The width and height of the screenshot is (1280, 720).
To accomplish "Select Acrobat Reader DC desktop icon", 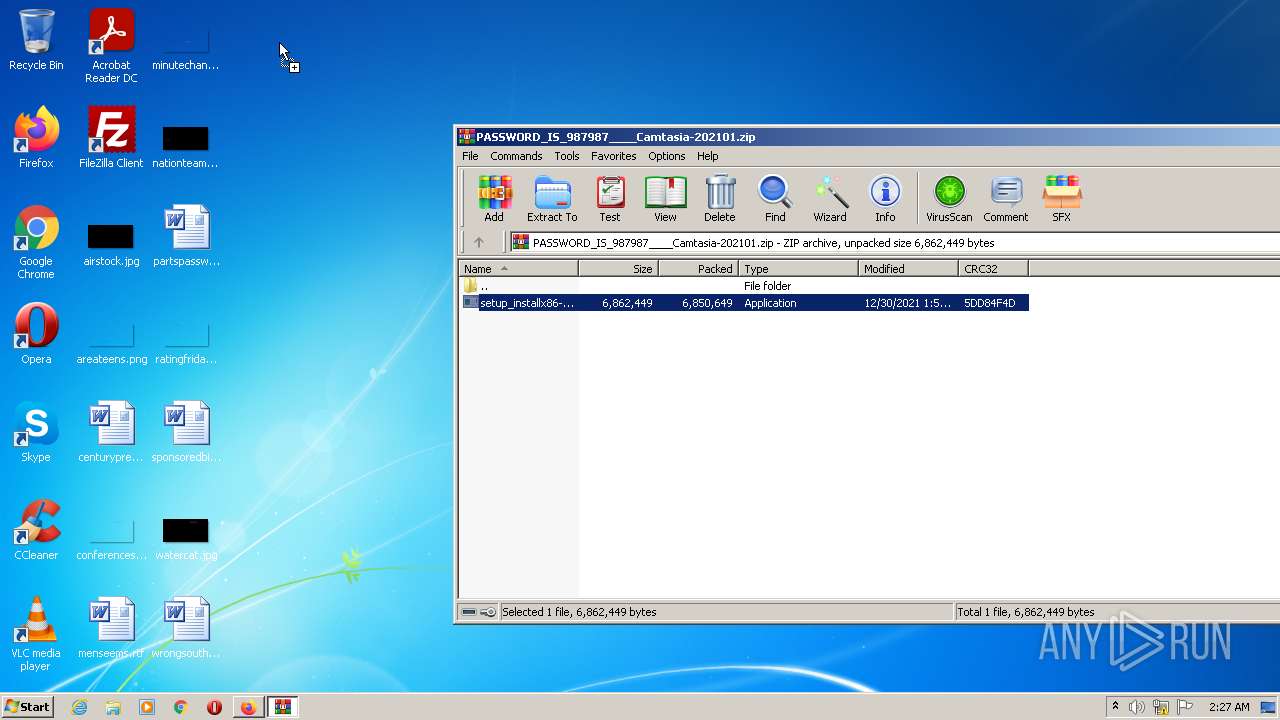I will 111,46.
